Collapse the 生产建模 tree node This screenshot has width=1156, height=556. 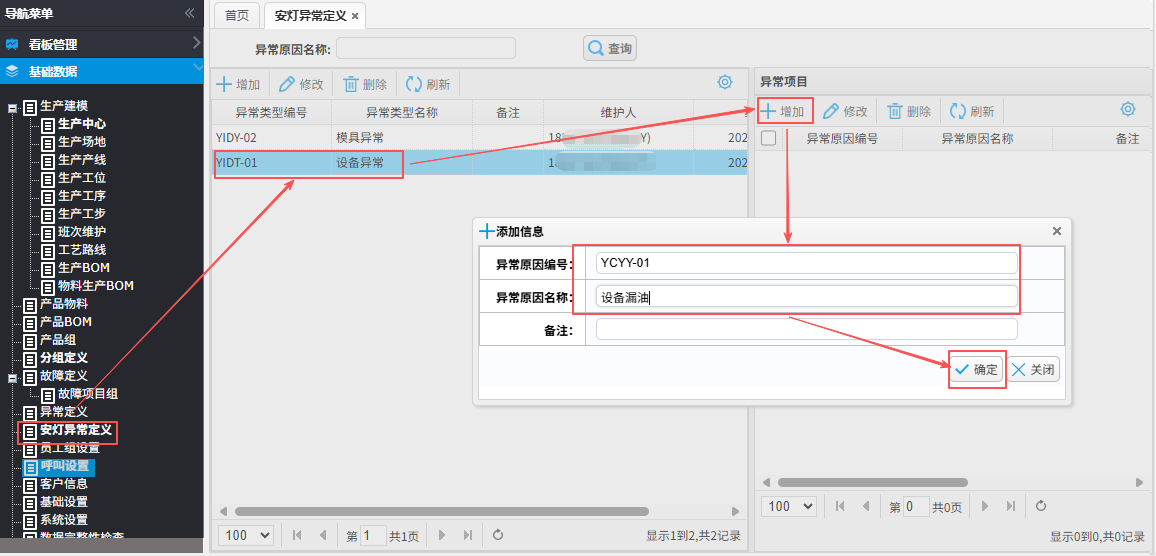pos(12,106)
